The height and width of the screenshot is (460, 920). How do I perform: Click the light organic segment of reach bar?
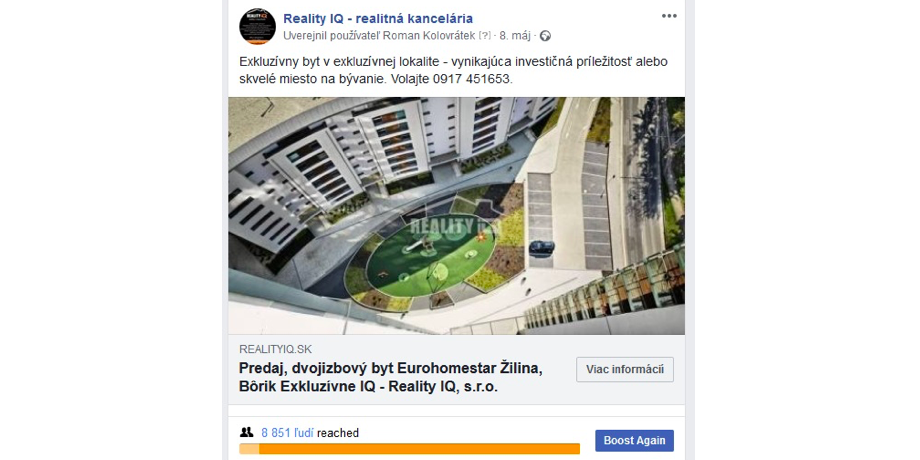pyautogui.click(x=249, y=449)
